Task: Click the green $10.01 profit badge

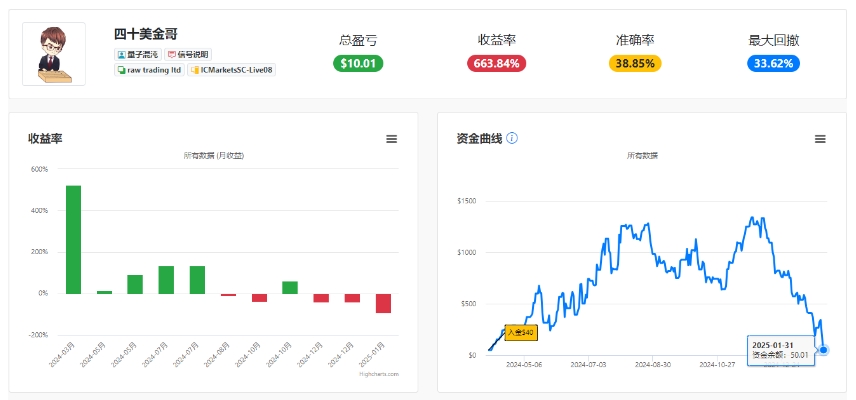Action: click(x=358, y=63)
